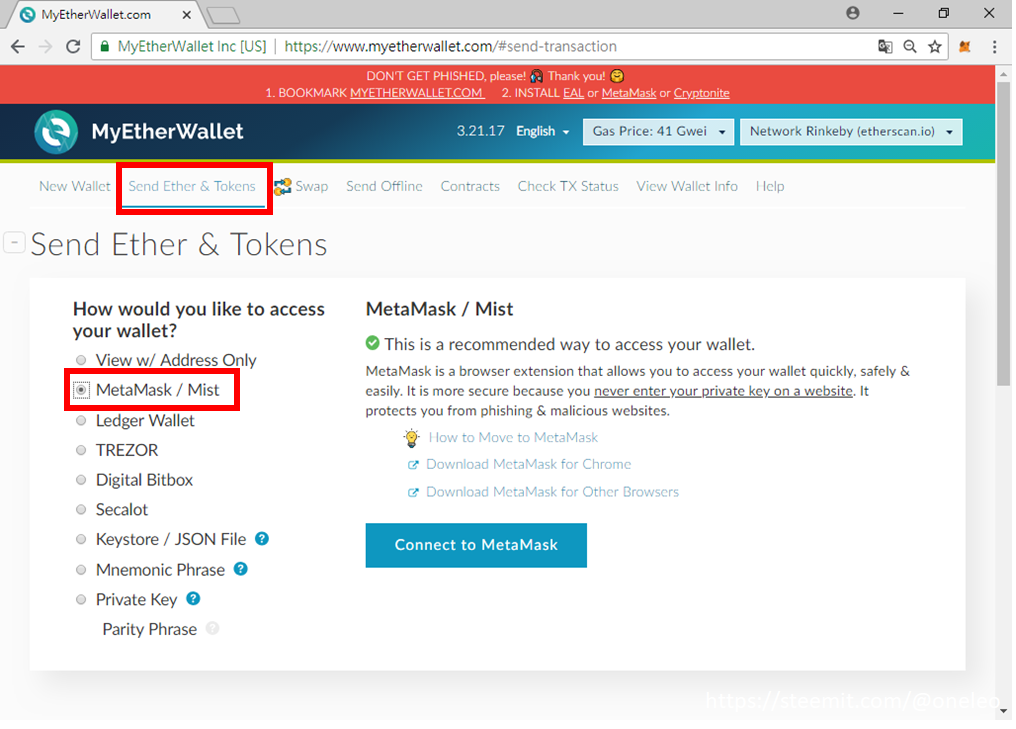
Task: Open the View Wallet Info tab
Action: [x=687, y=187]
